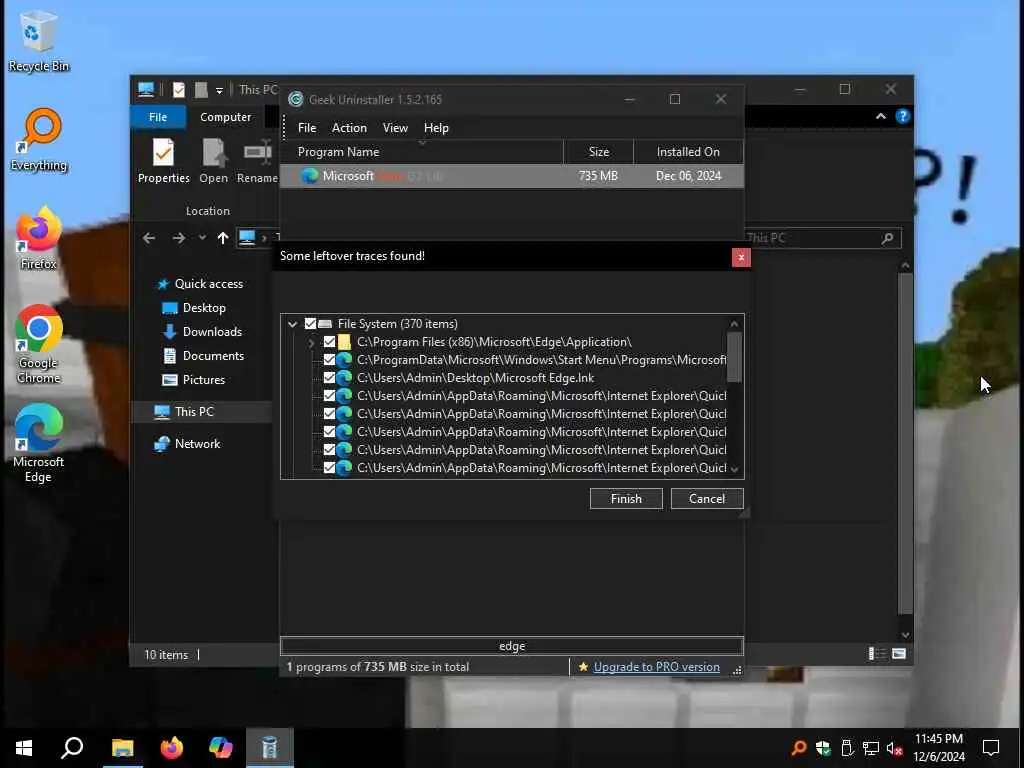Go back in File Explorer navigation
The height and width of the screenshot is (768, 1024).
(x=149, y=238)
